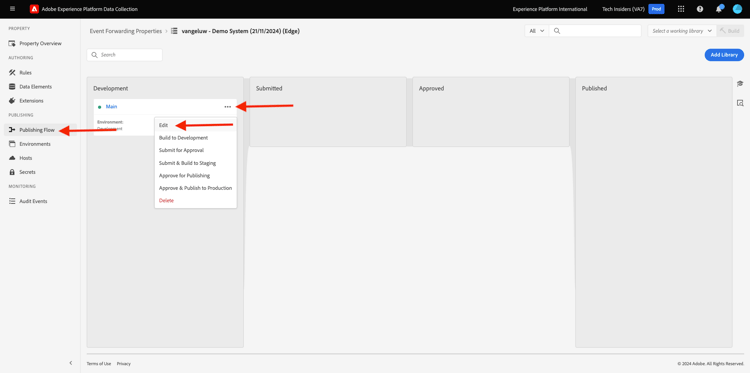The height and width of the screenshot is (373, 750).
Task: Click the top search input field
Action: 595,31
